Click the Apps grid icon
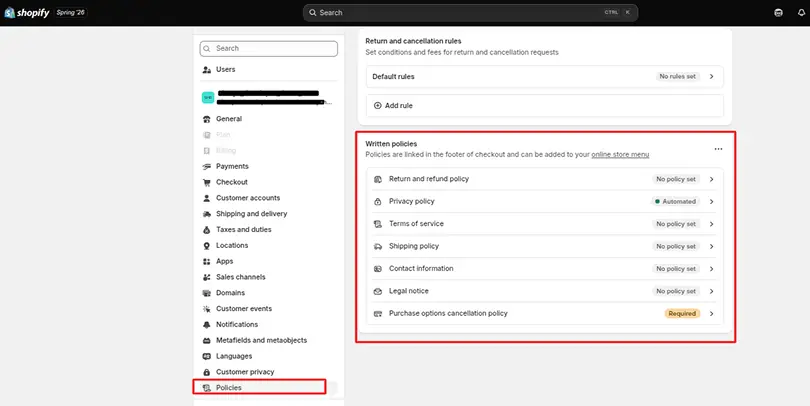 coord(207,261)
